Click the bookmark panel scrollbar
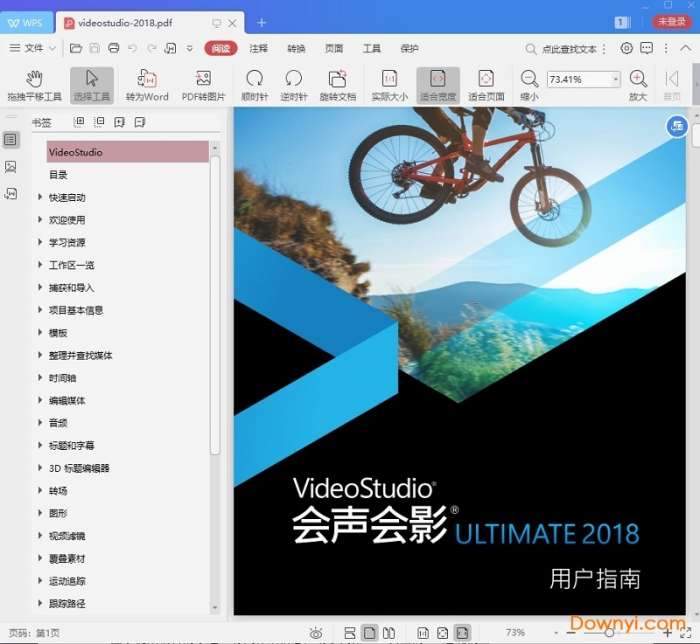Viewport: 700px width, 644px height. [x=215, y=305]
